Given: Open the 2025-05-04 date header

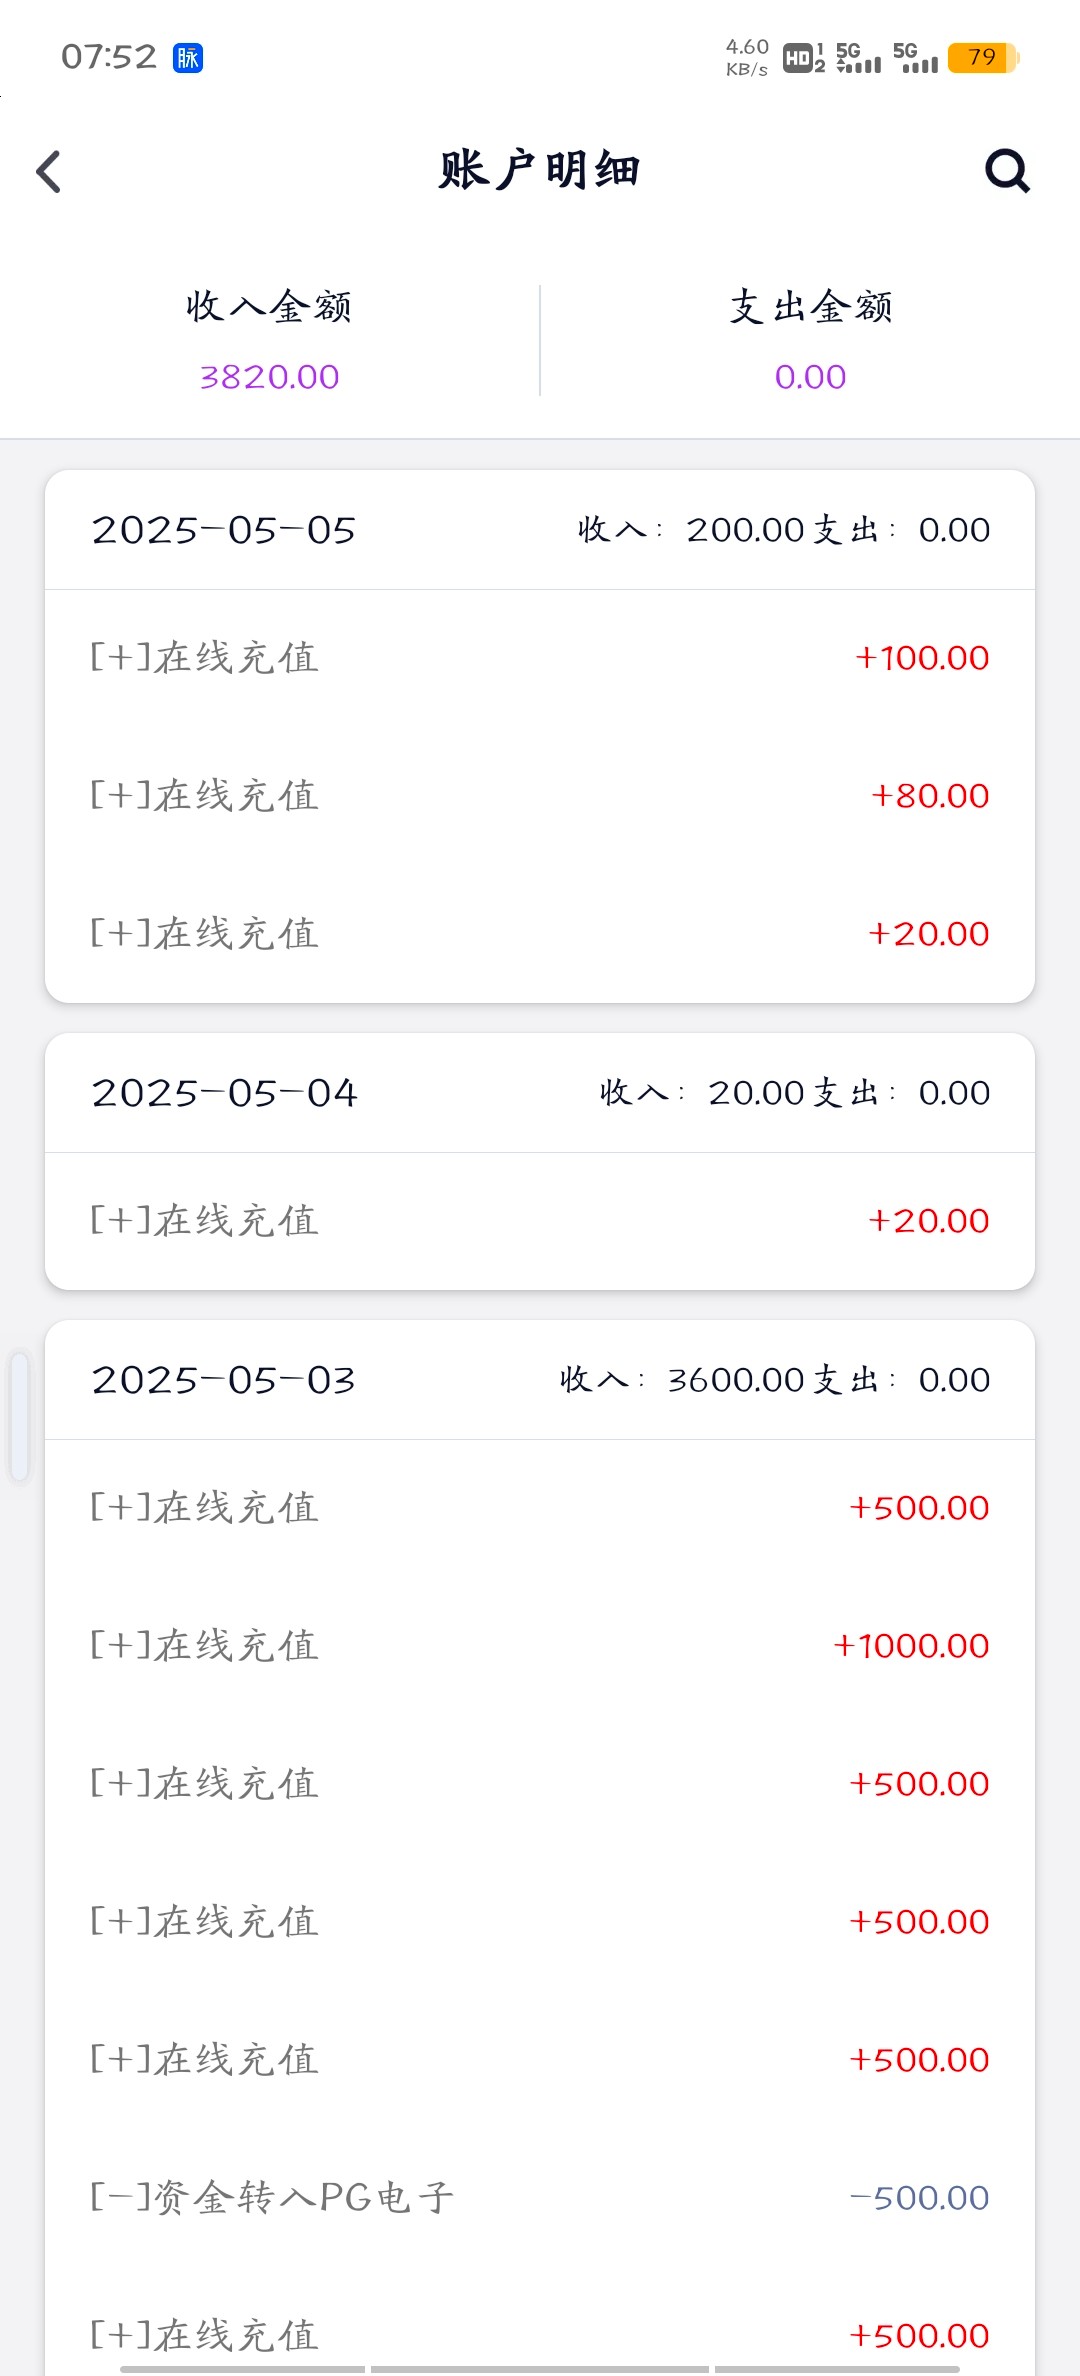Looking at the screenshot, I should coord(224,1093).
